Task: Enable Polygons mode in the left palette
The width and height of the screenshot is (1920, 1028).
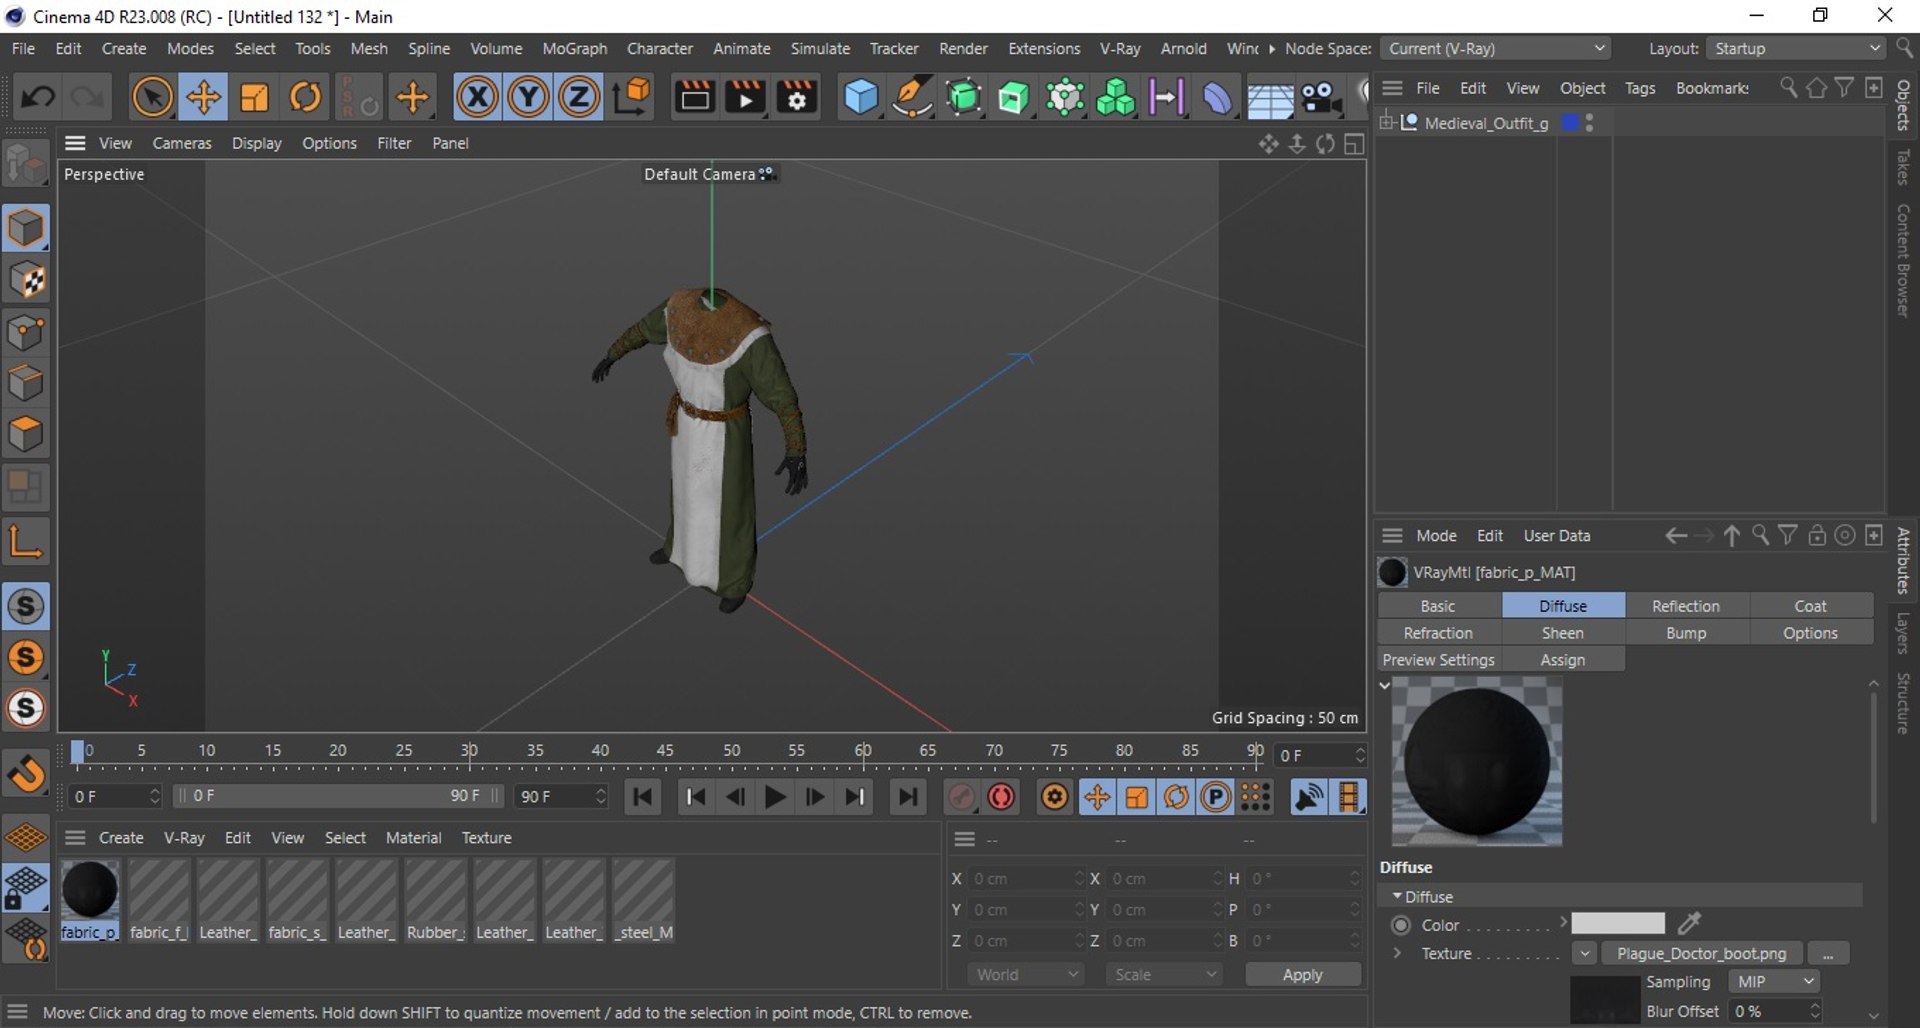Action: [x=26, y=434]
